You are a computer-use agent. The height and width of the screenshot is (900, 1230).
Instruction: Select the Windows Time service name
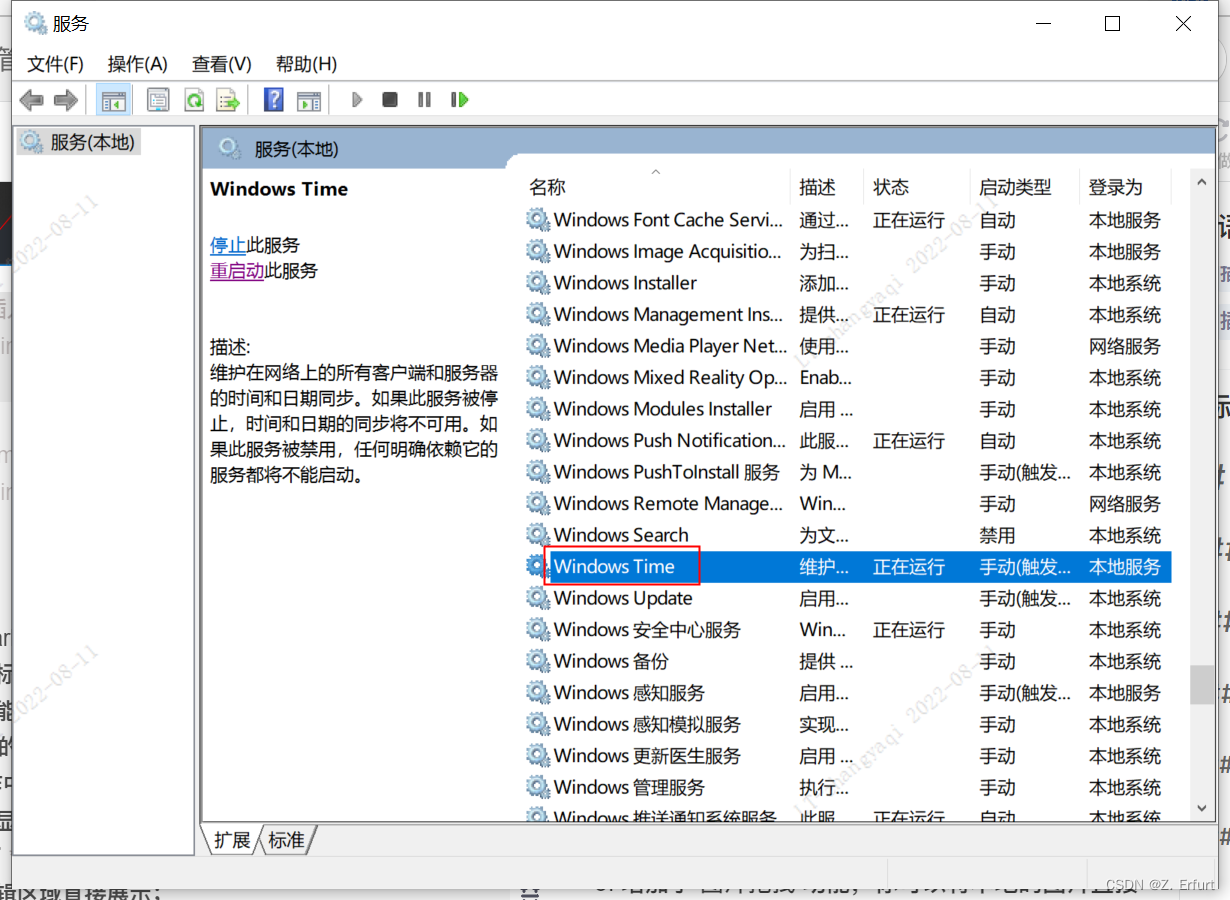614,567
